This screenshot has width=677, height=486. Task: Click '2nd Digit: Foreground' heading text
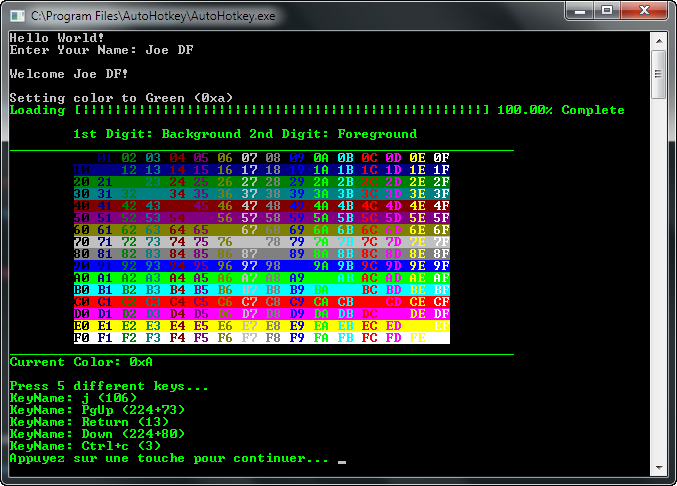pyautogui.click(x=333, y=134)
